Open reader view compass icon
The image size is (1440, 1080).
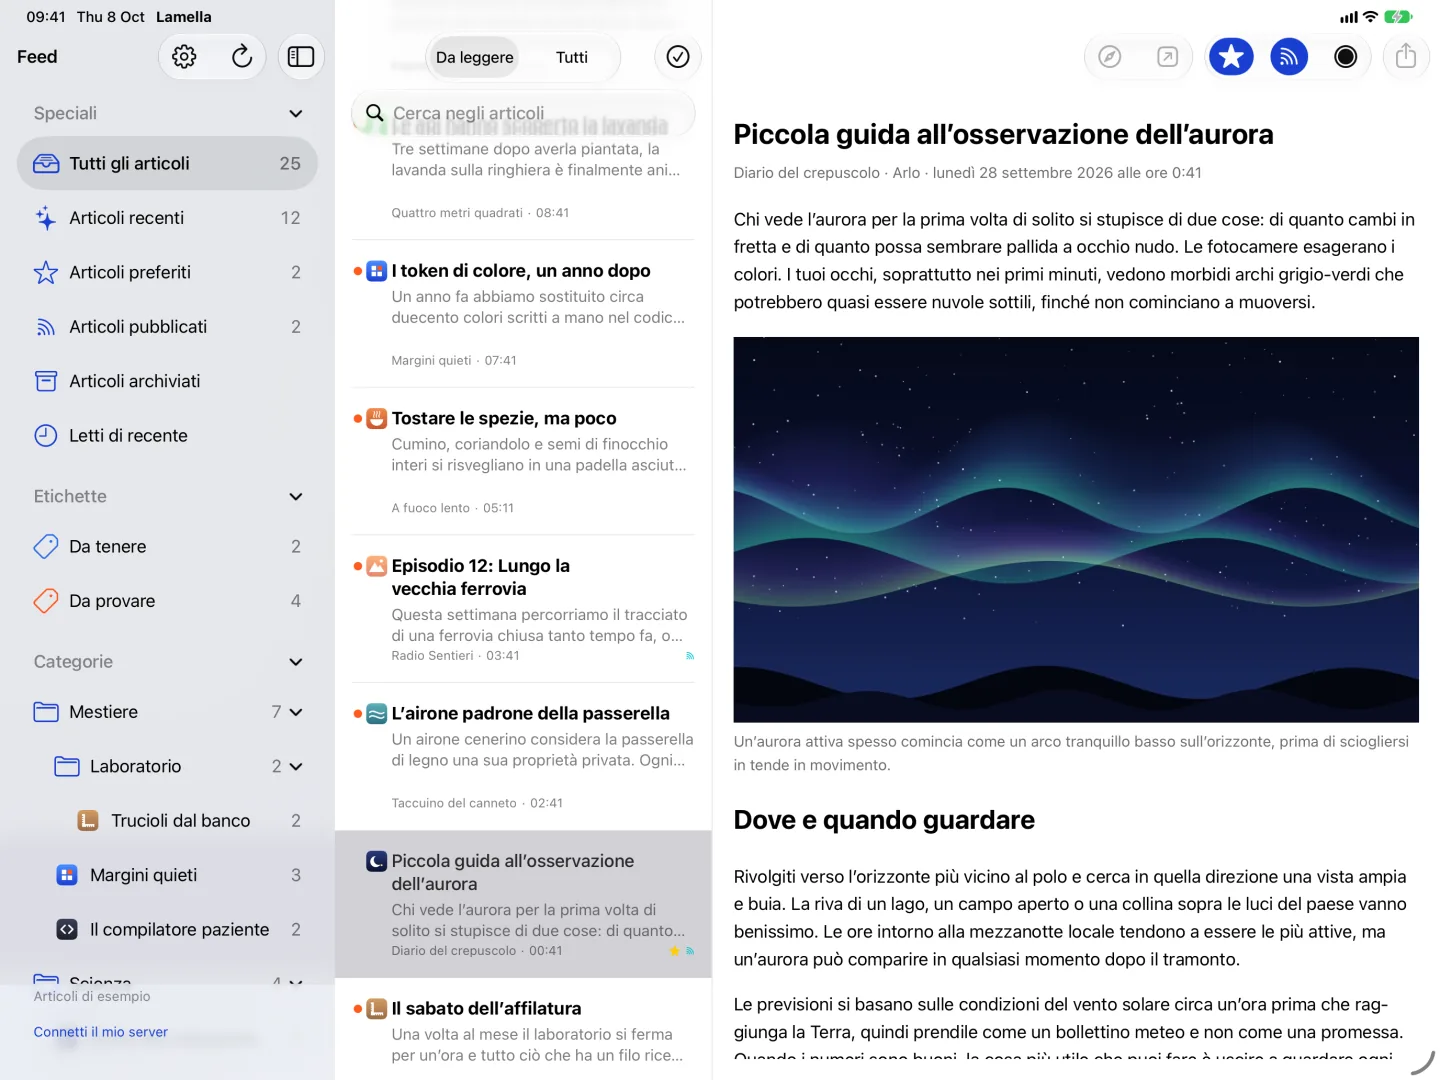click(1110, 57)
